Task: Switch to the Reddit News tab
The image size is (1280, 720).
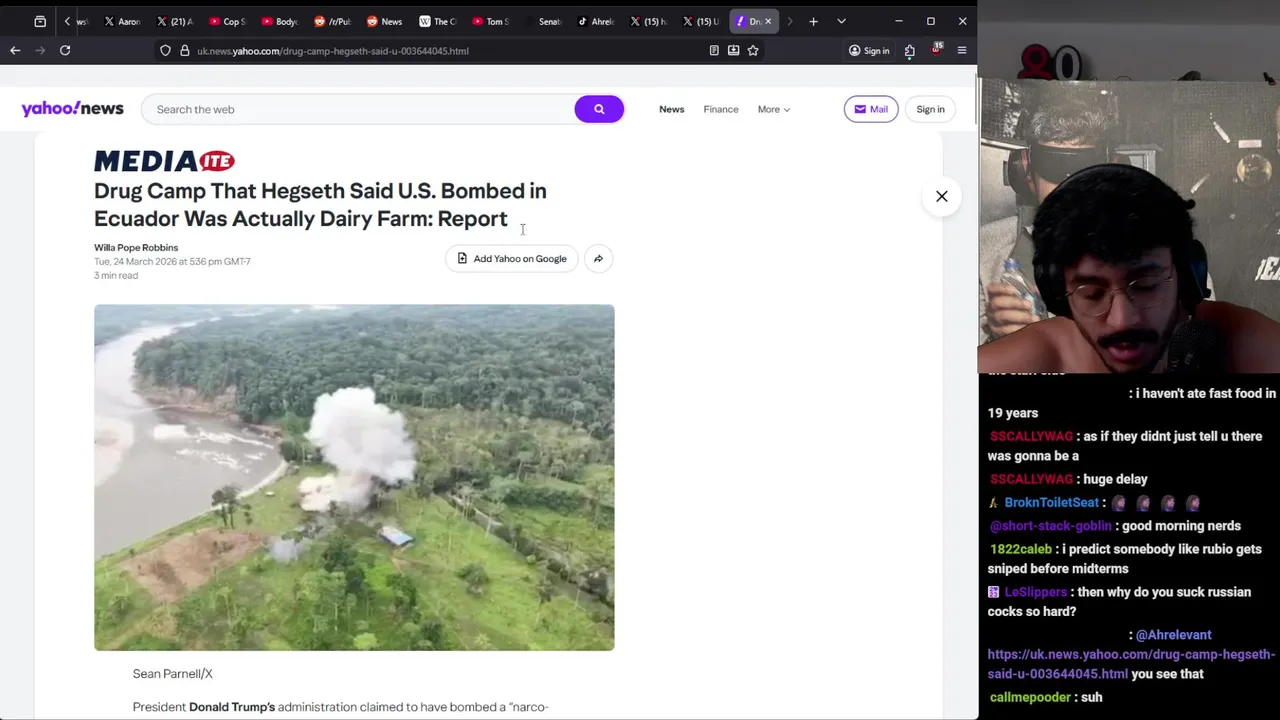Action: (385, 21)
